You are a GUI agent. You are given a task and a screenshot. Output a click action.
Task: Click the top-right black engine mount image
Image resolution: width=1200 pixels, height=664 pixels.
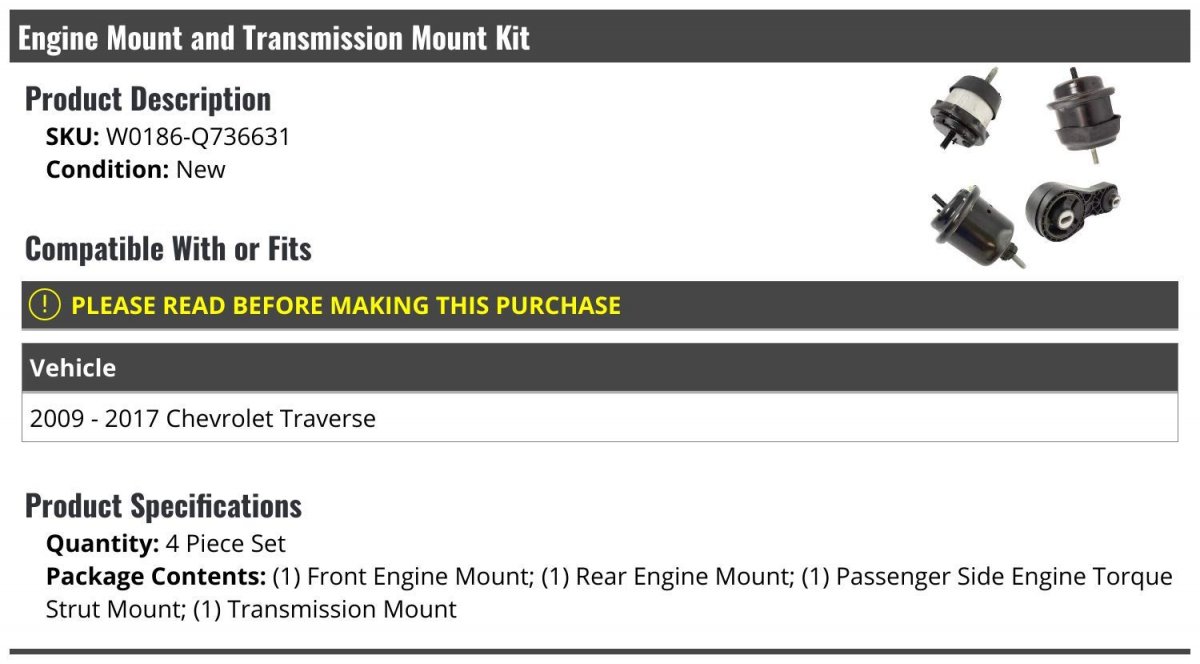(1081, 113)
